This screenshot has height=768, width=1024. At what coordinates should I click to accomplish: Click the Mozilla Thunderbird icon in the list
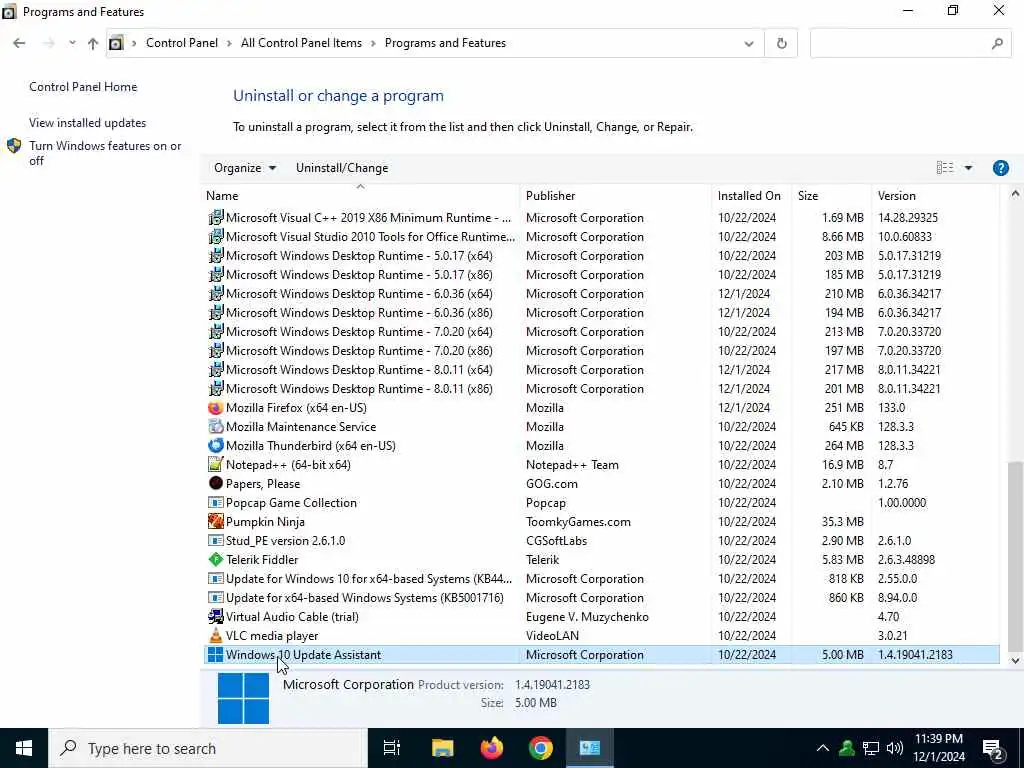point(216,445)
